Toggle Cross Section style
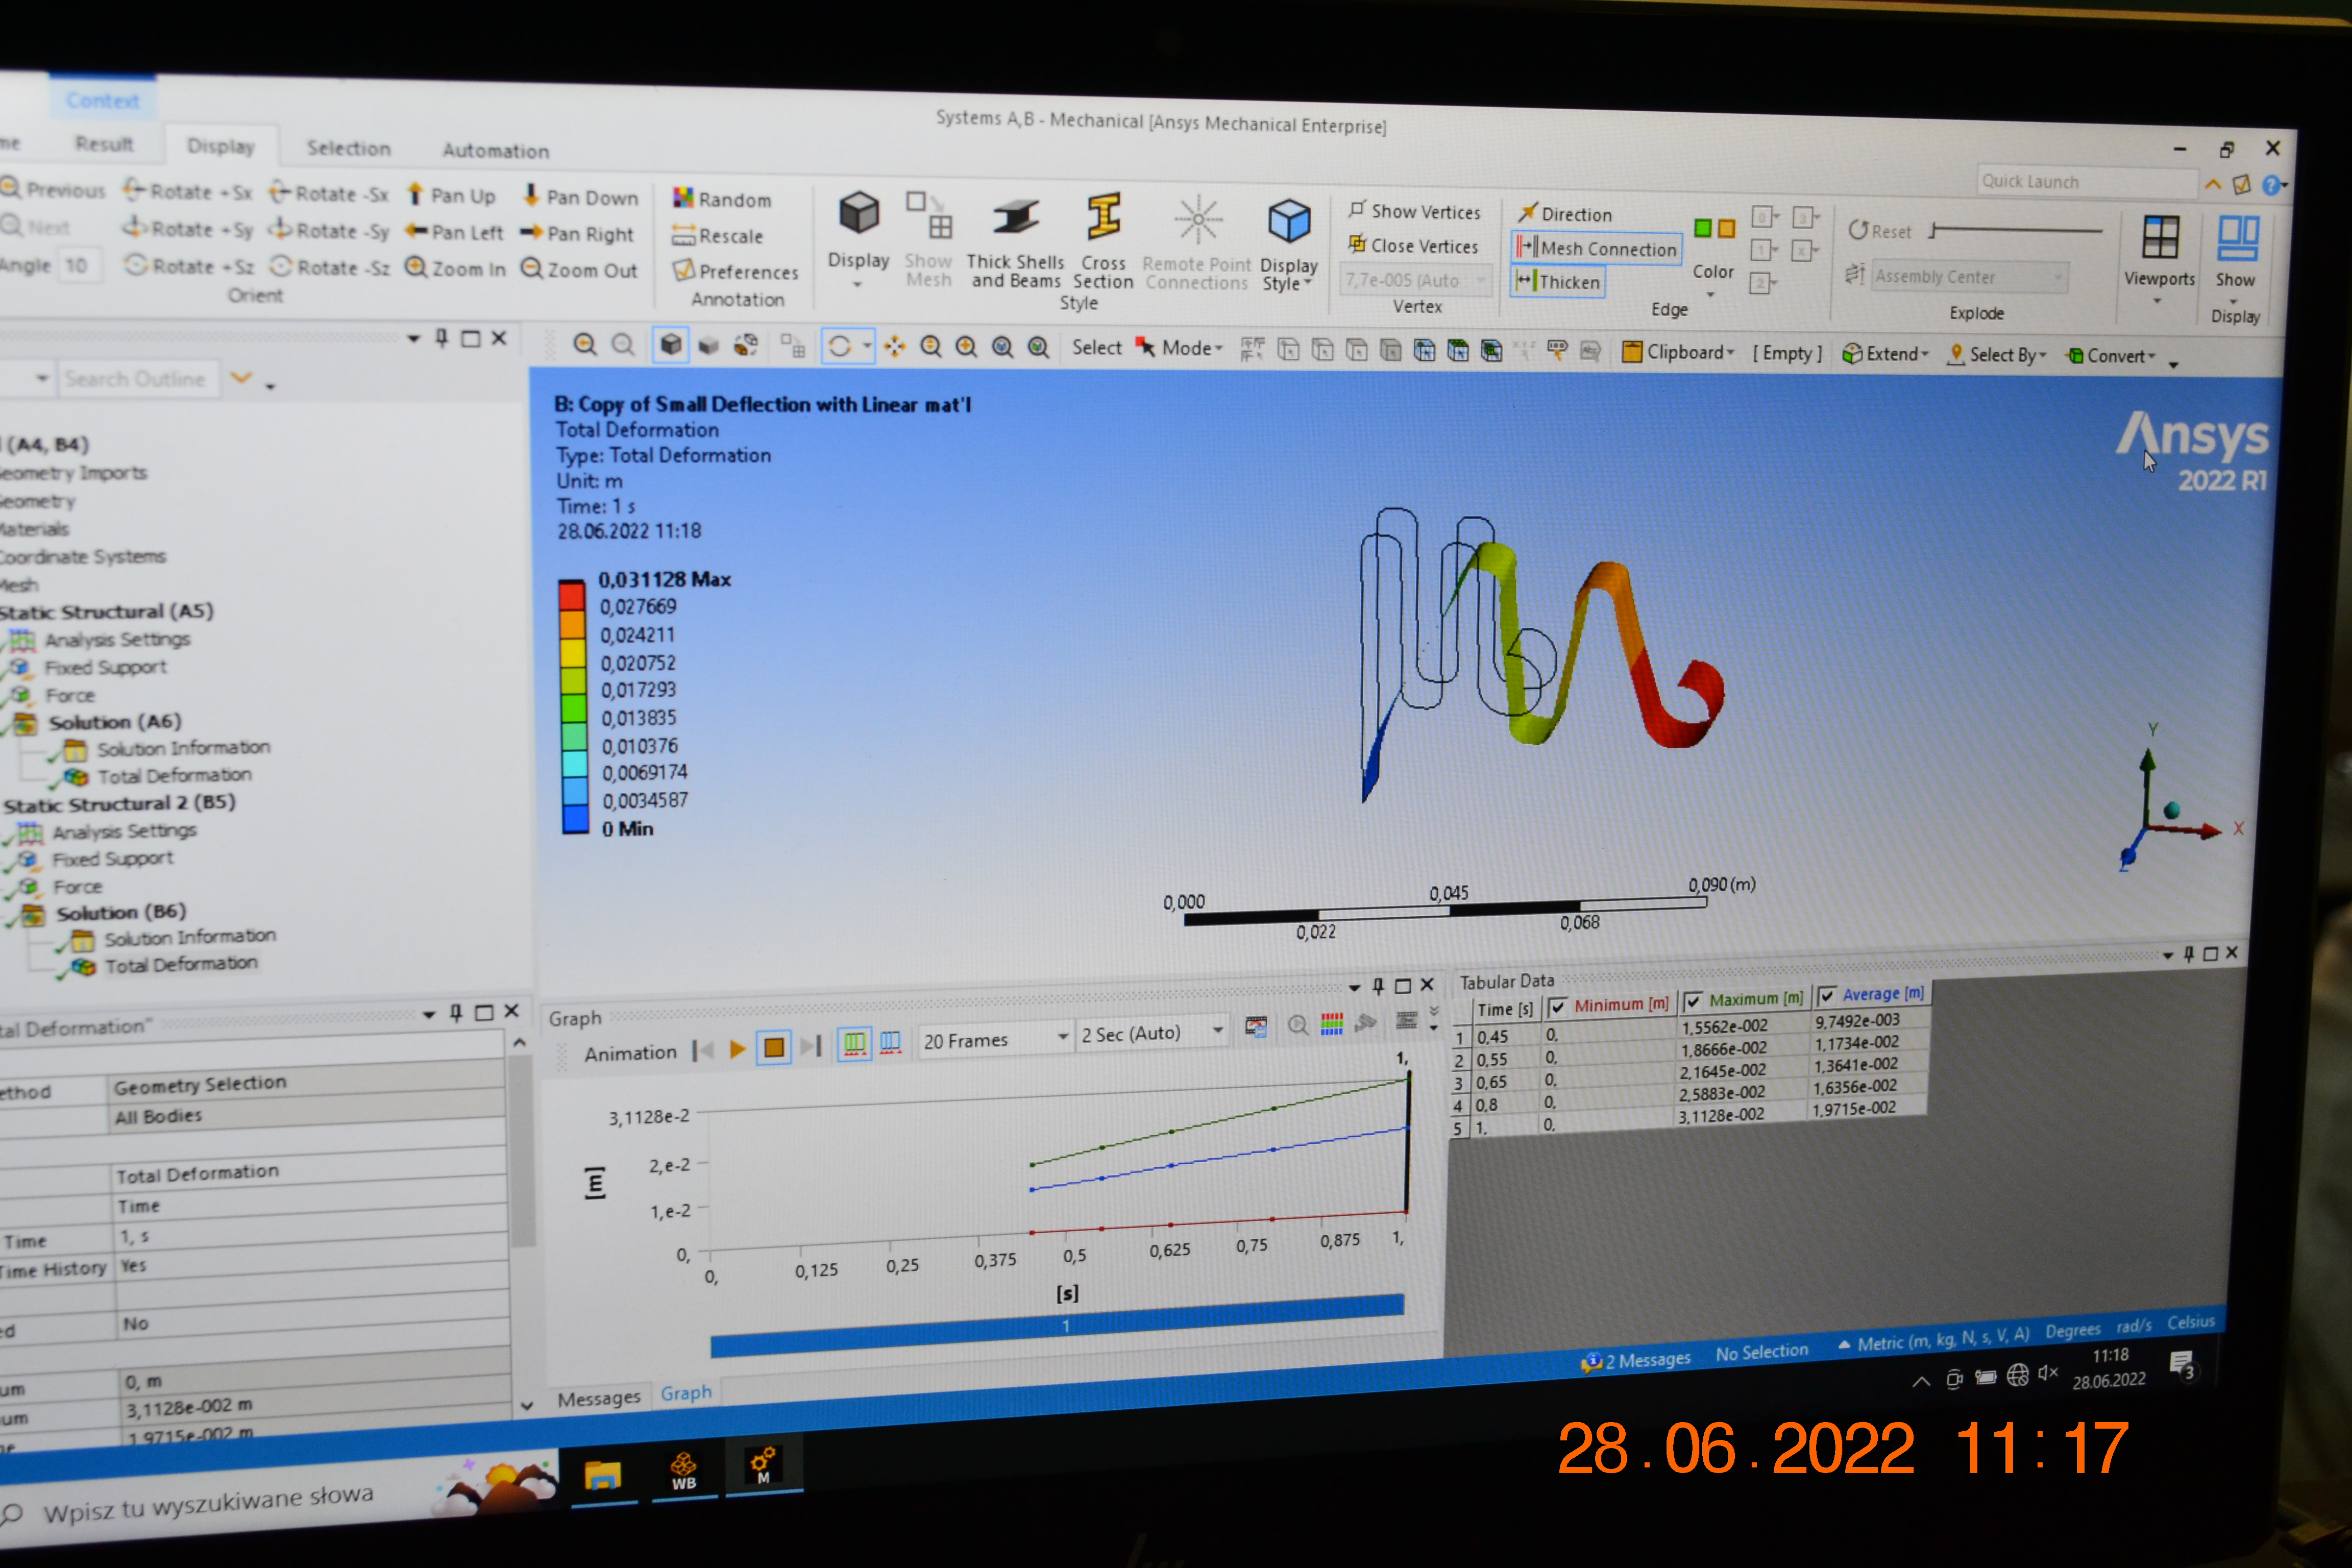Image resolution: width=2352 pixels, height=1568 pixels. click(x=1103, y=241)
